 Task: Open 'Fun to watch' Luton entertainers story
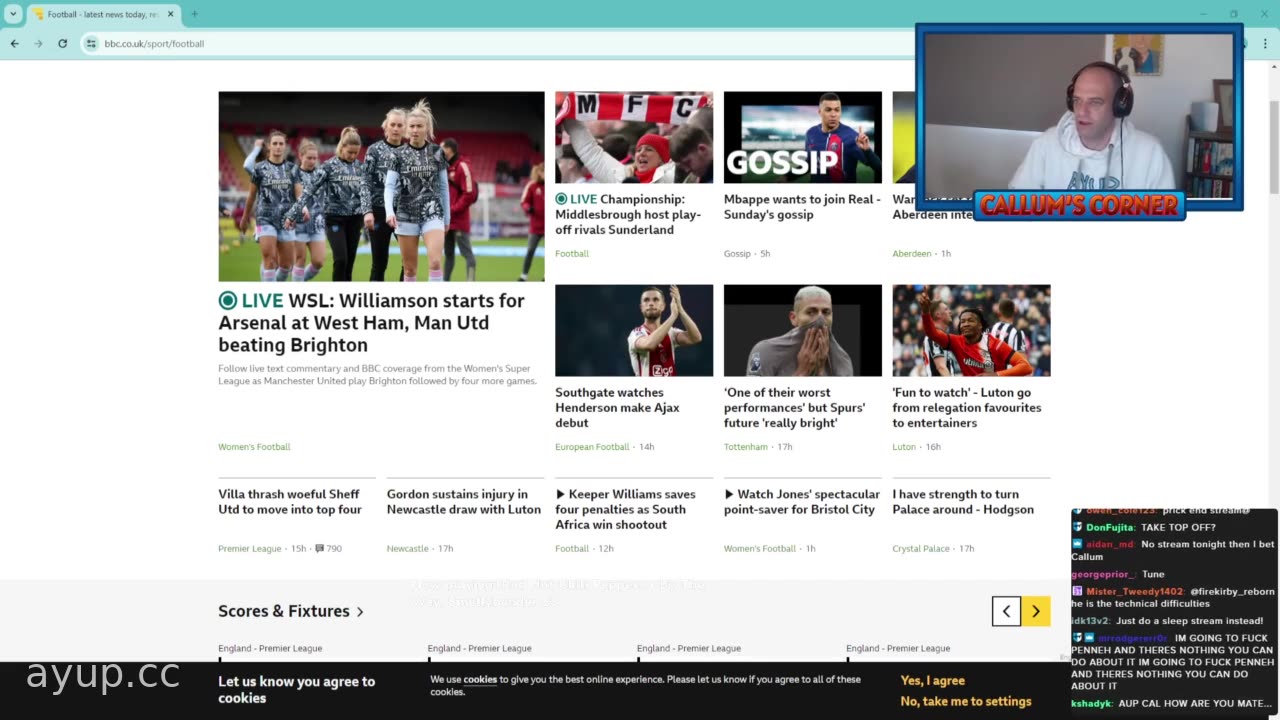pyautogui.click(x=967, y=407)
